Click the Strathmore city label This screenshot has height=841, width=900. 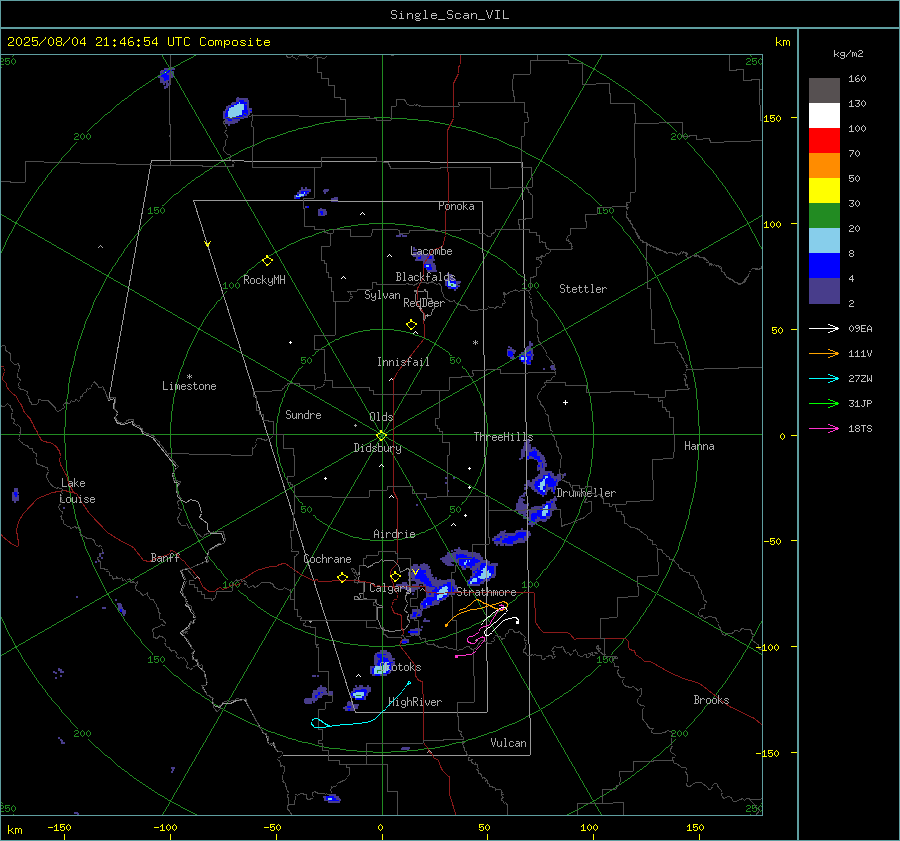point(486,592)
